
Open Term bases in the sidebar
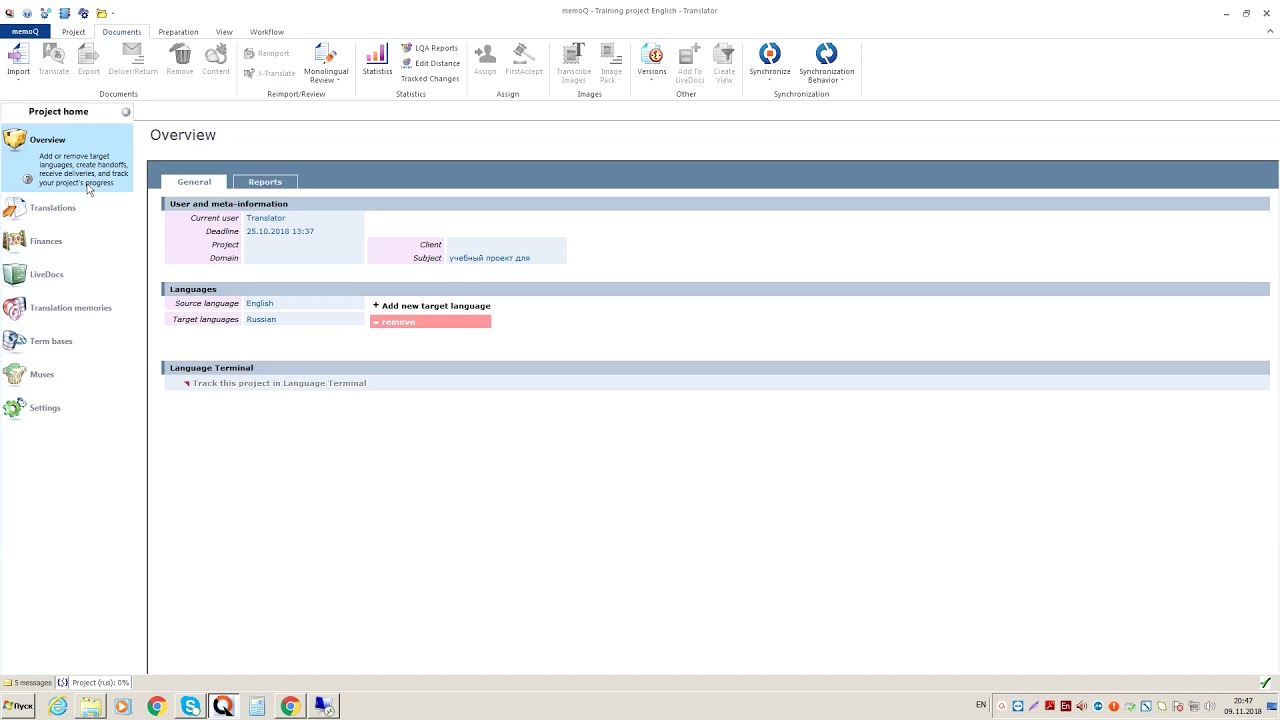[x=51, y=341]
